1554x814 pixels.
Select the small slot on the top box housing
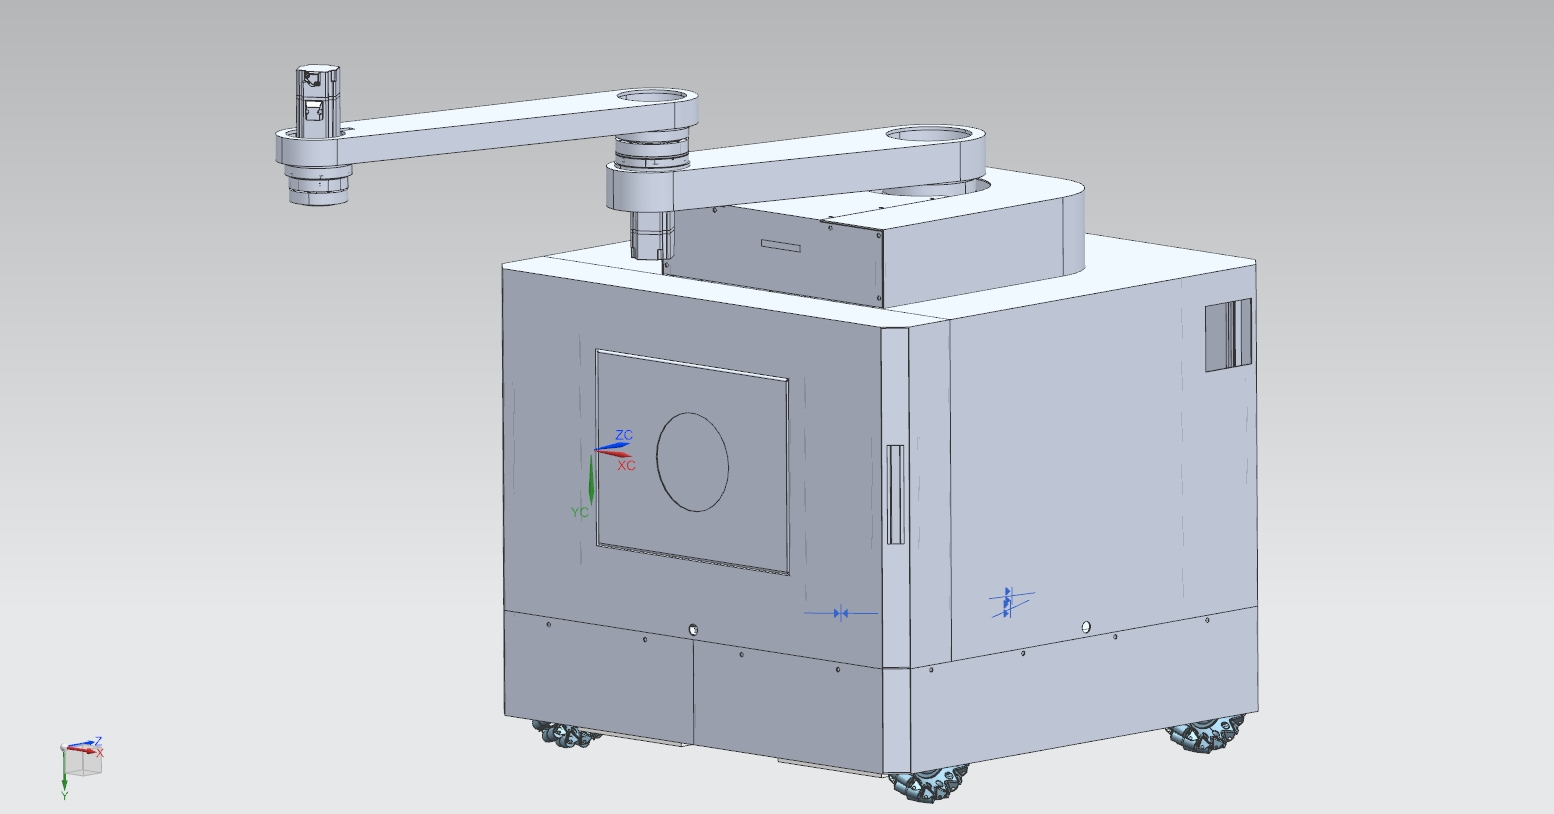(781, 246)
